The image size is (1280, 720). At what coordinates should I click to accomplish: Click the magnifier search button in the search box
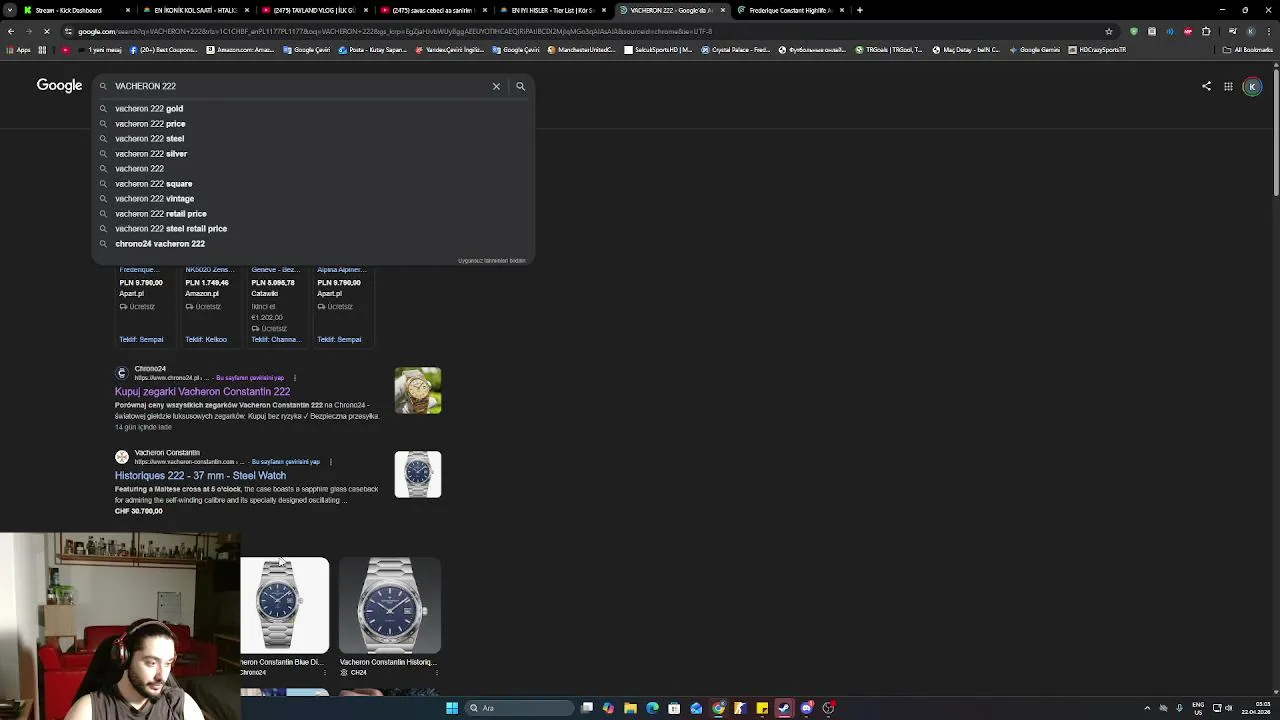pos(520,86)
